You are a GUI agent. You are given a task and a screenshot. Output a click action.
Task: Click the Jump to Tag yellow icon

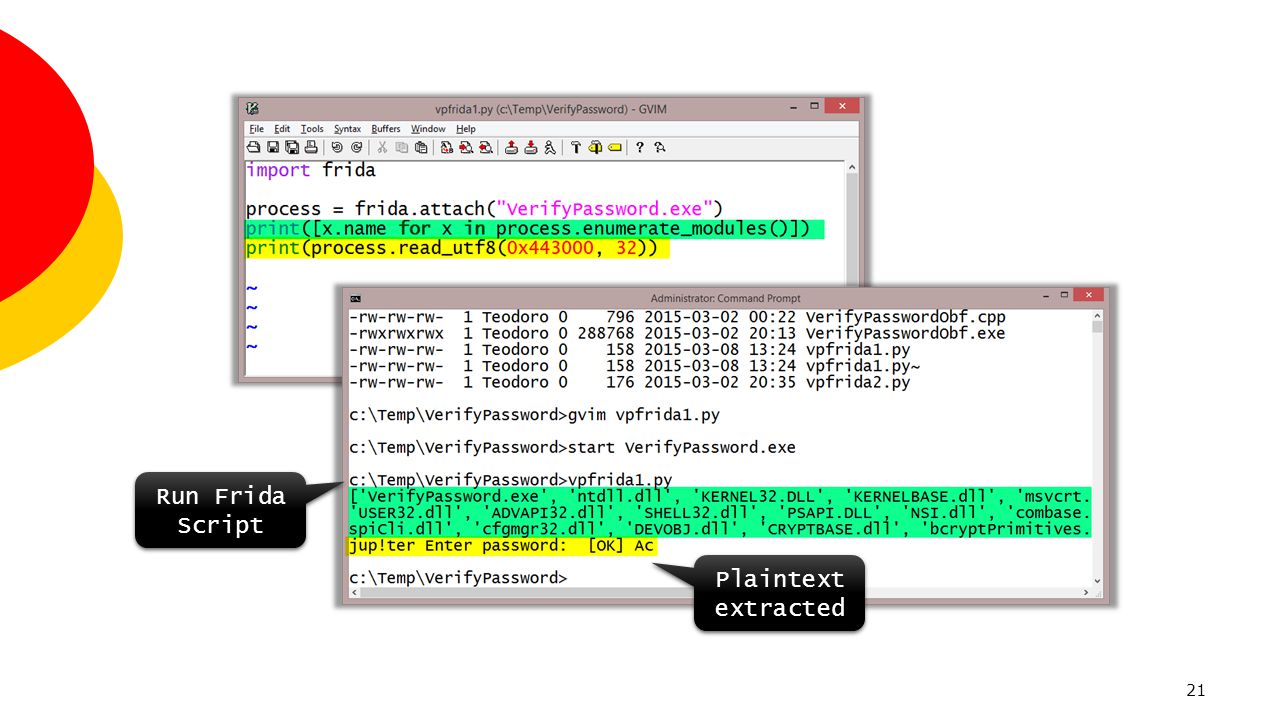614,147
